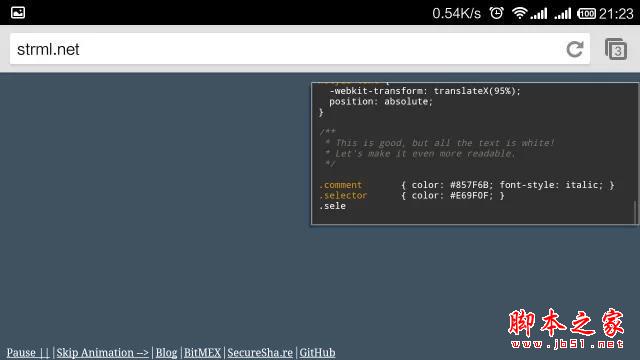Tap the battery 100 indicator
640x360 pixels.
[587, 13]
